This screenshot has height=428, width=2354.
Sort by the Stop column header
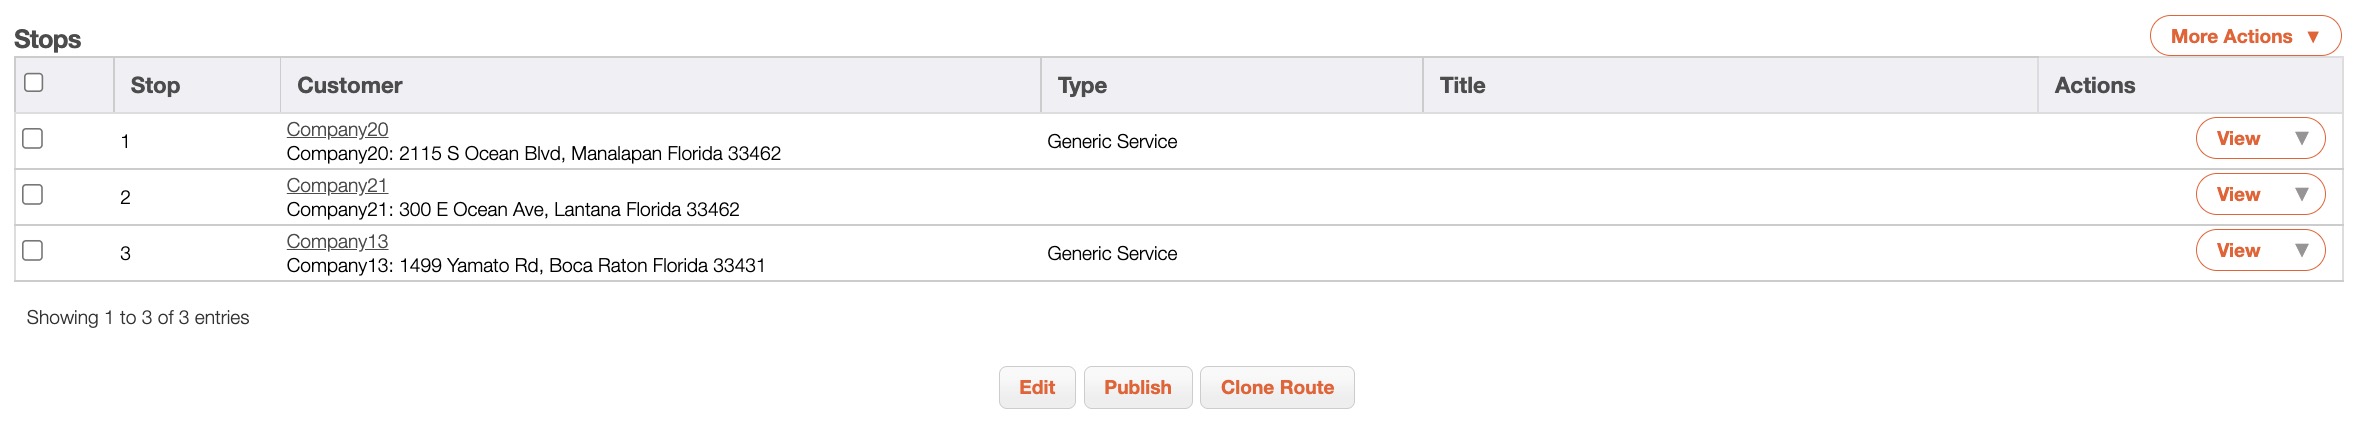[155, 86]
